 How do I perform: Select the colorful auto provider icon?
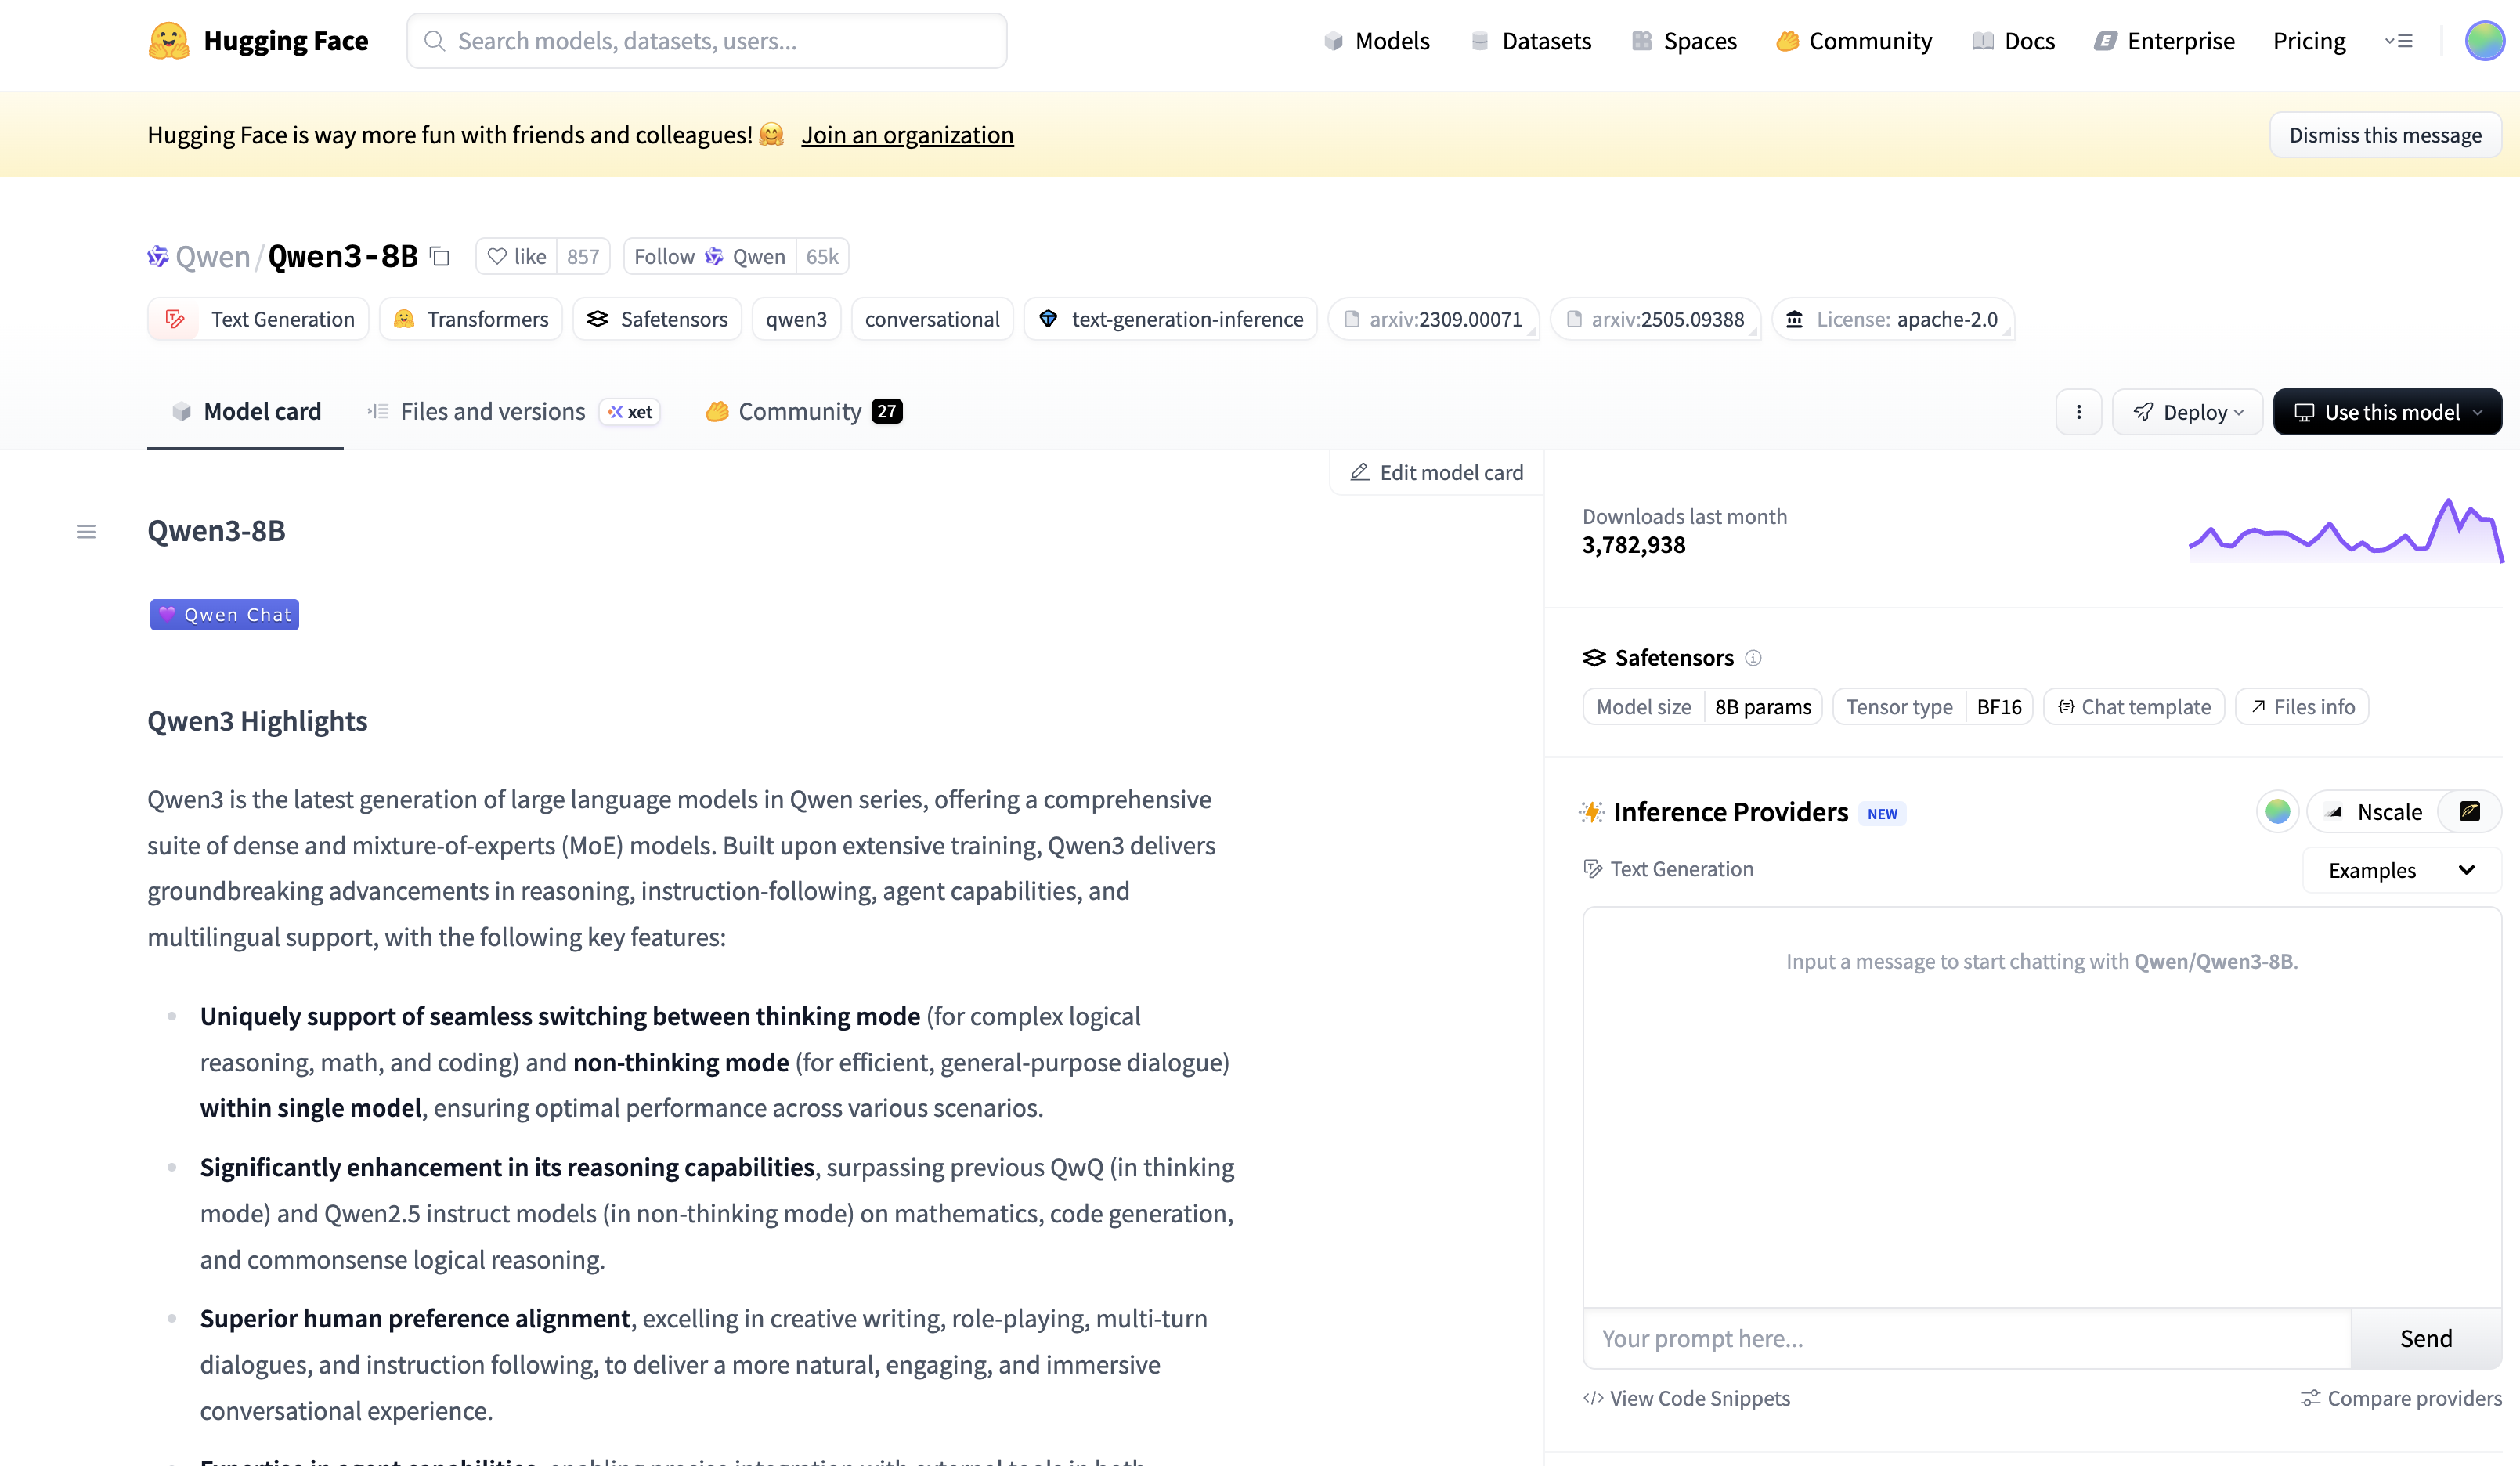(x=2278, y=811)
